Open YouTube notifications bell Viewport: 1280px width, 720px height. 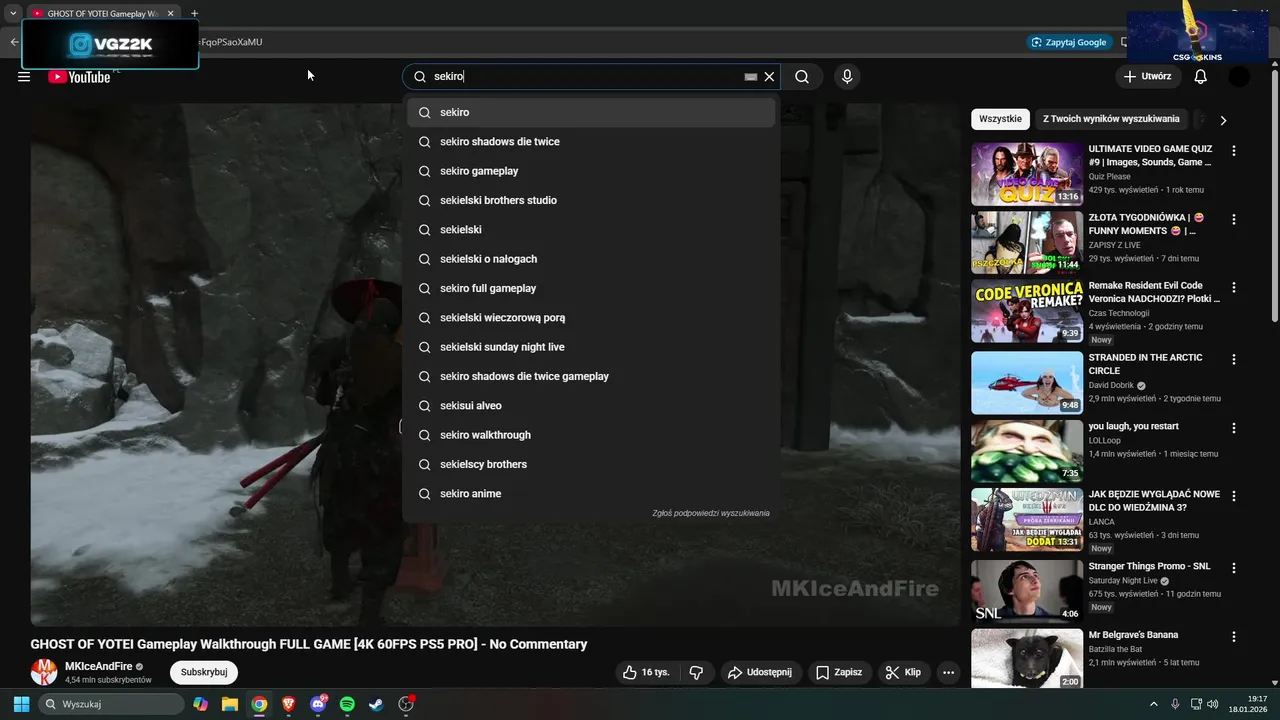point(1201,77)
